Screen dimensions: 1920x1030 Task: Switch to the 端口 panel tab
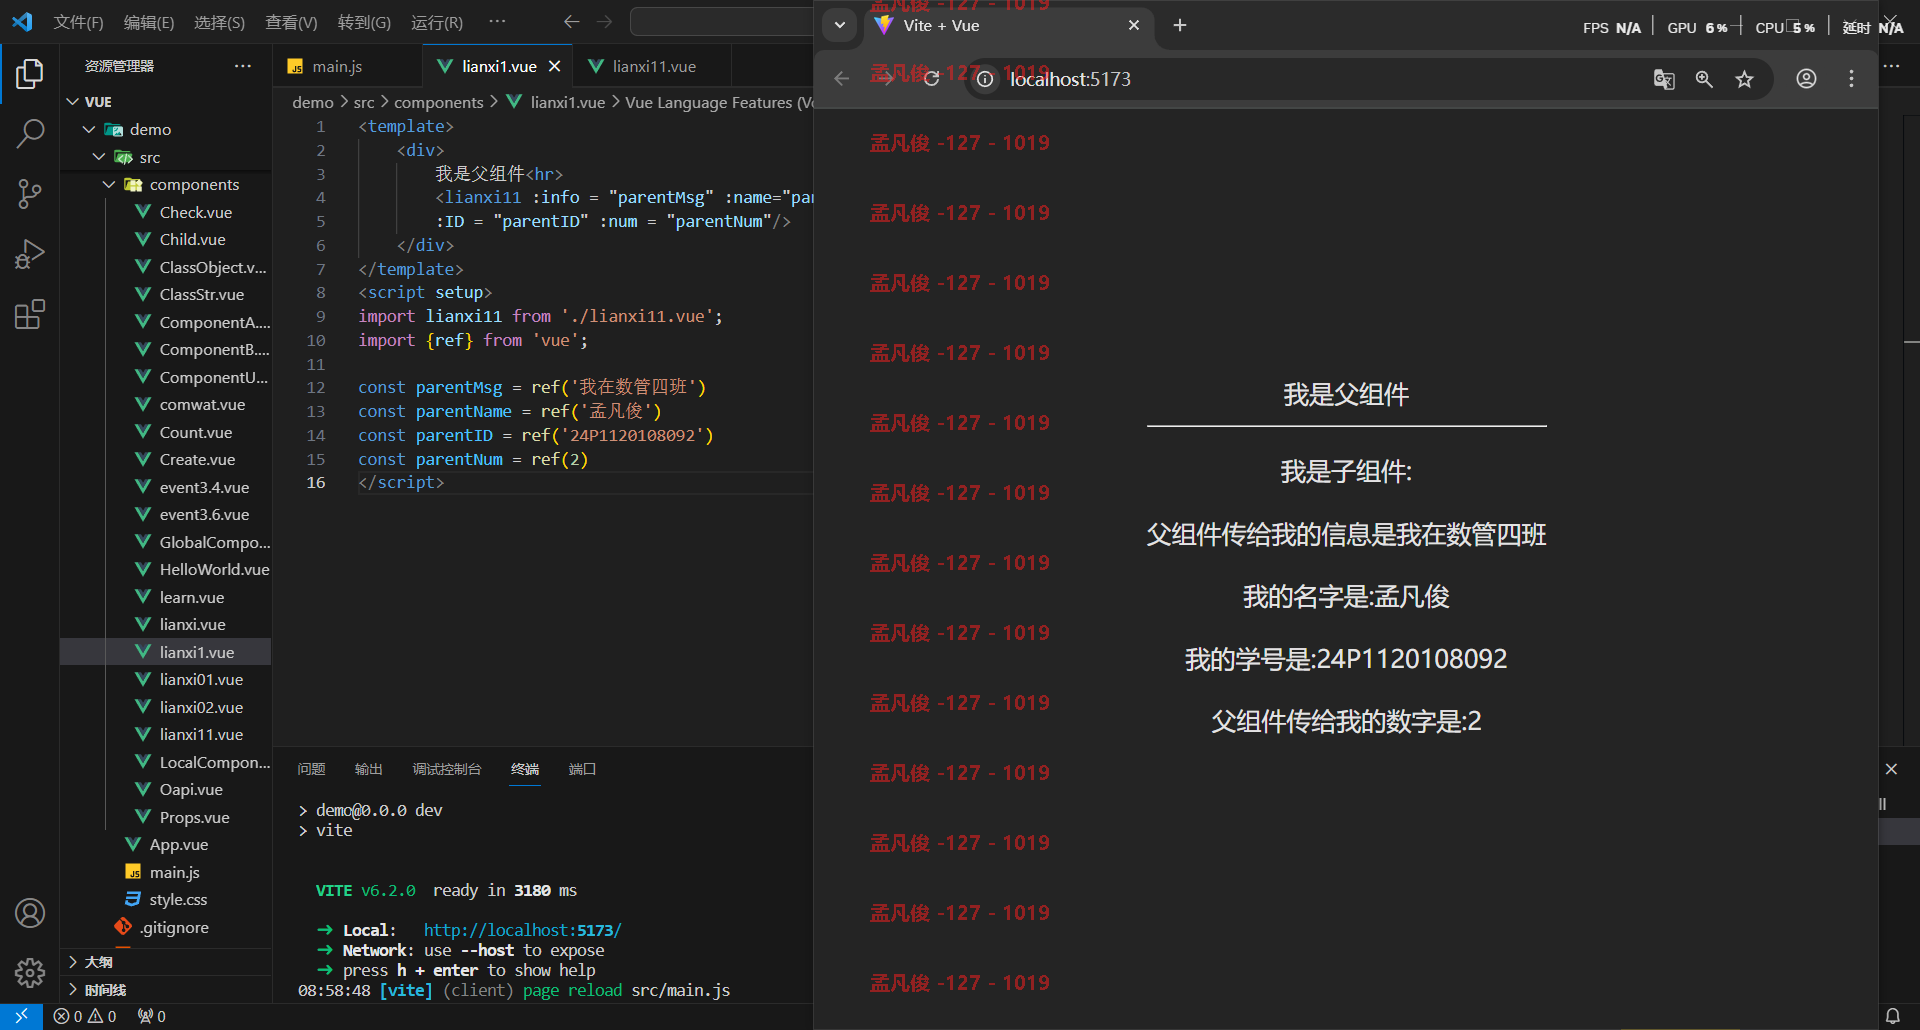[582, 769]
